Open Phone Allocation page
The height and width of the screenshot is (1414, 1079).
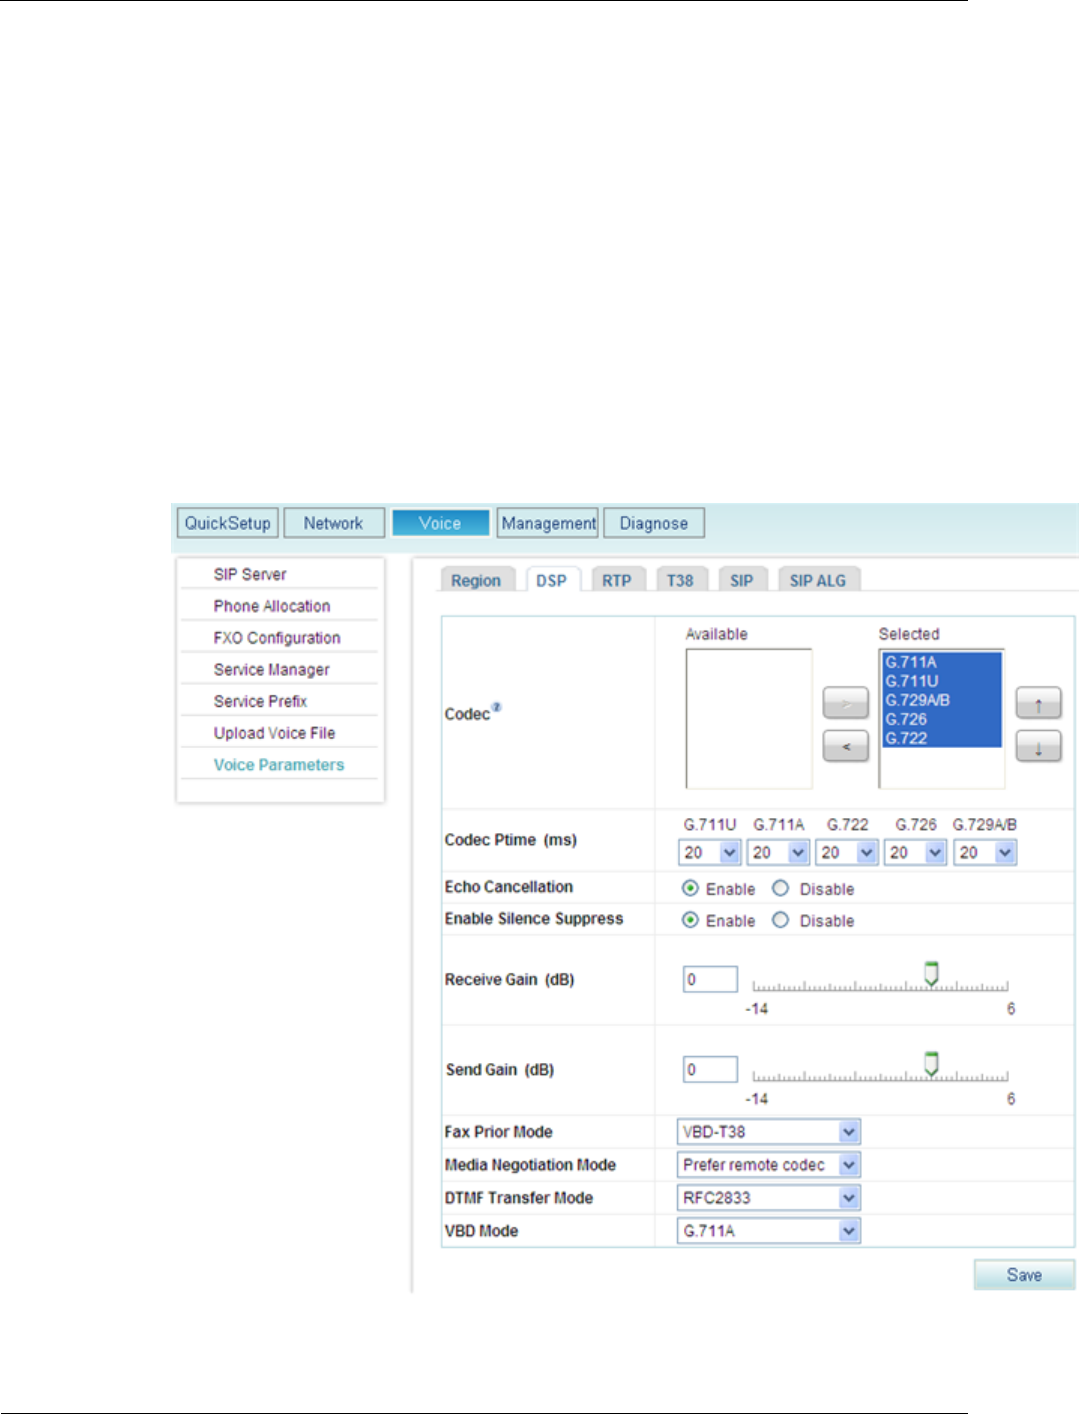[272, 606]
